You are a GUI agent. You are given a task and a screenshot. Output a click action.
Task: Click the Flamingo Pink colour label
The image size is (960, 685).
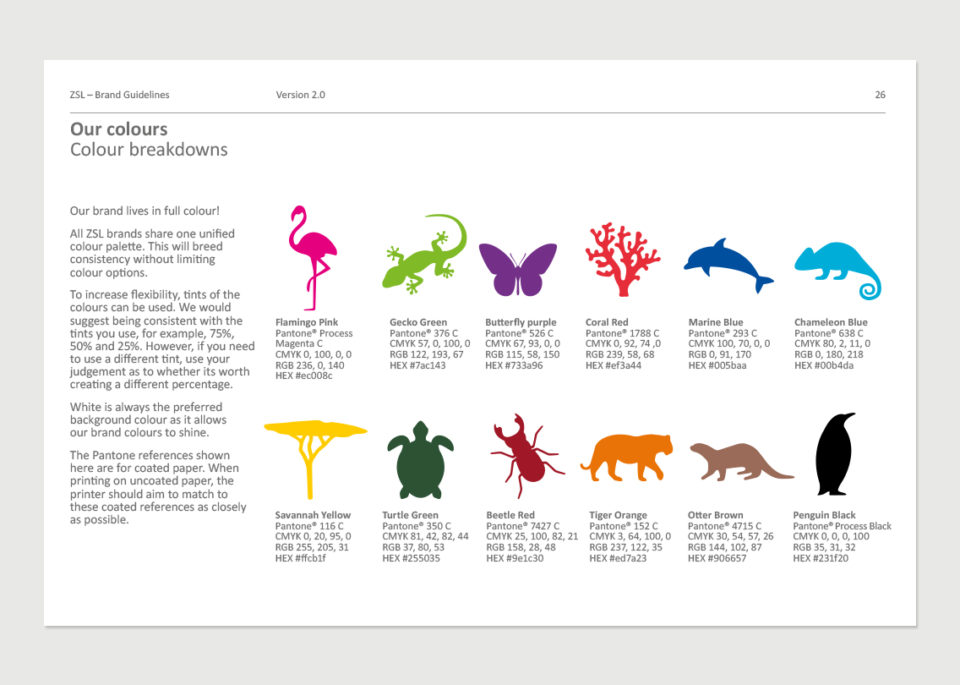pyautogui.click(x=306, y=322)
